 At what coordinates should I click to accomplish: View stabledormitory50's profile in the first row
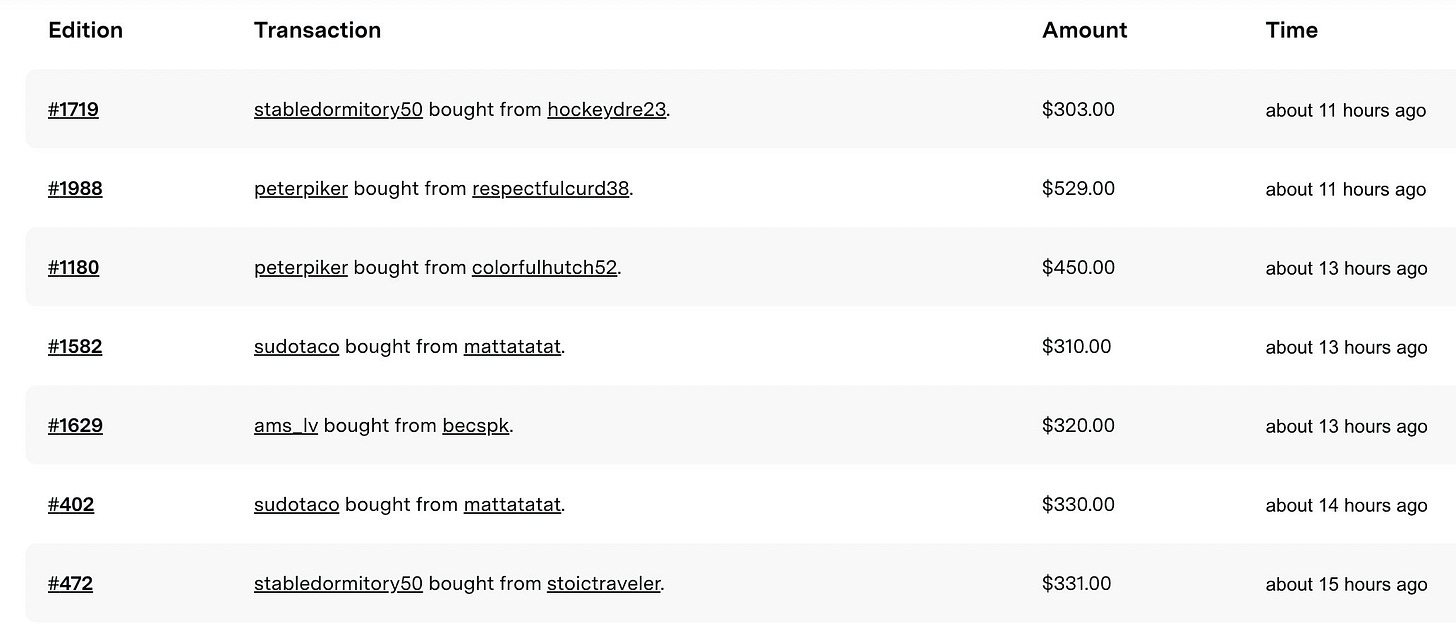coord(338,110)
